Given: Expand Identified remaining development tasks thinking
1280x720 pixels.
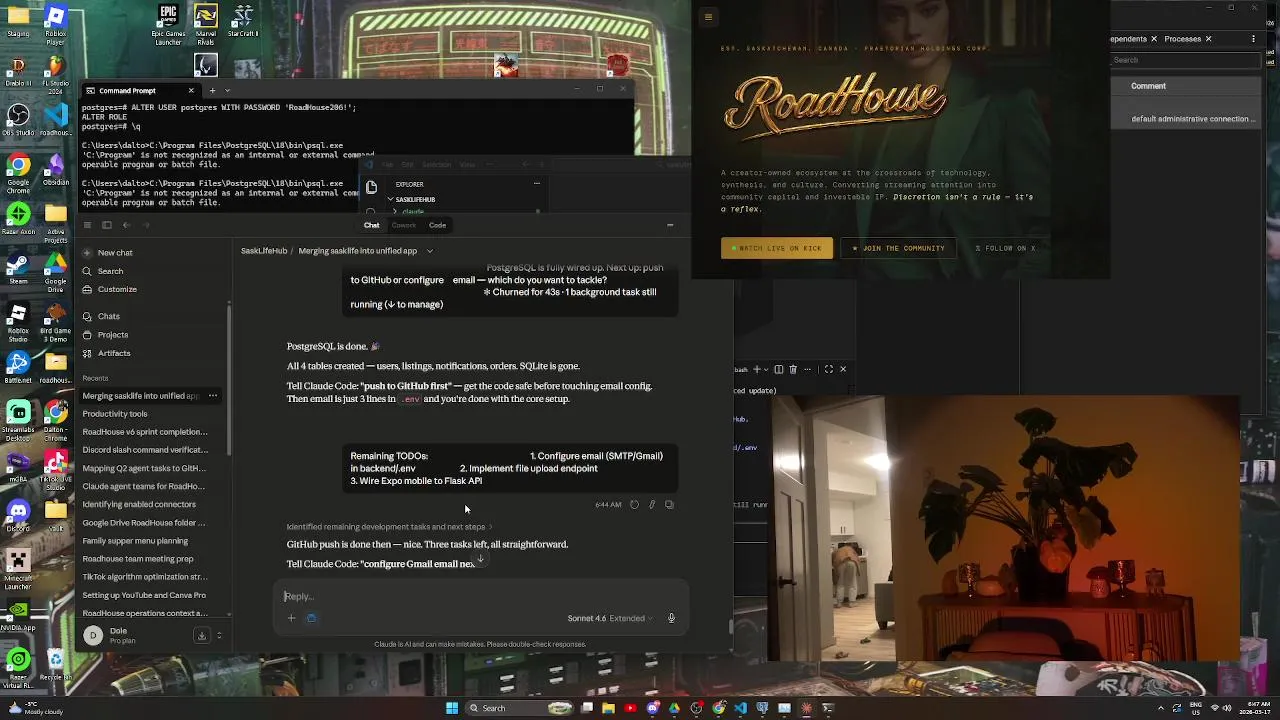Looking at the screenshot, I should (389, 527).
